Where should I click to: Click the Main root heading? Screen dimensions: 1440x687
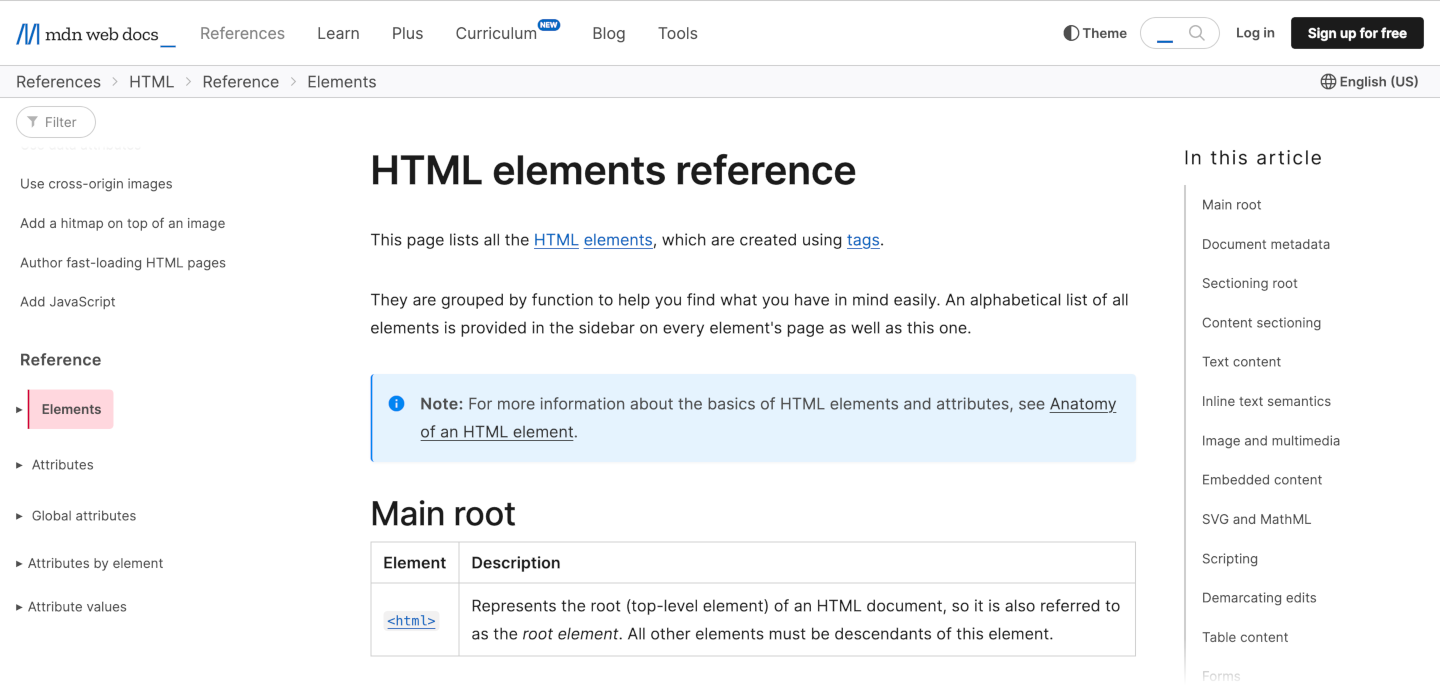(x=443, y=514)
